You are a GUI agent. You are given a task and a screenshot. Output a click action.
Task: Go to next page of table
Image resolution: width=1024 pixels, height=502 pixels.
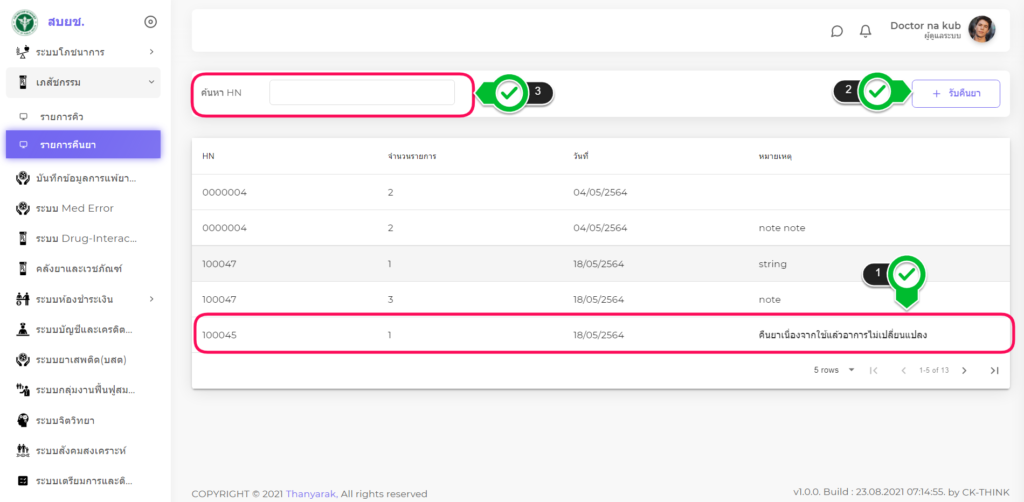click(964, 370)
